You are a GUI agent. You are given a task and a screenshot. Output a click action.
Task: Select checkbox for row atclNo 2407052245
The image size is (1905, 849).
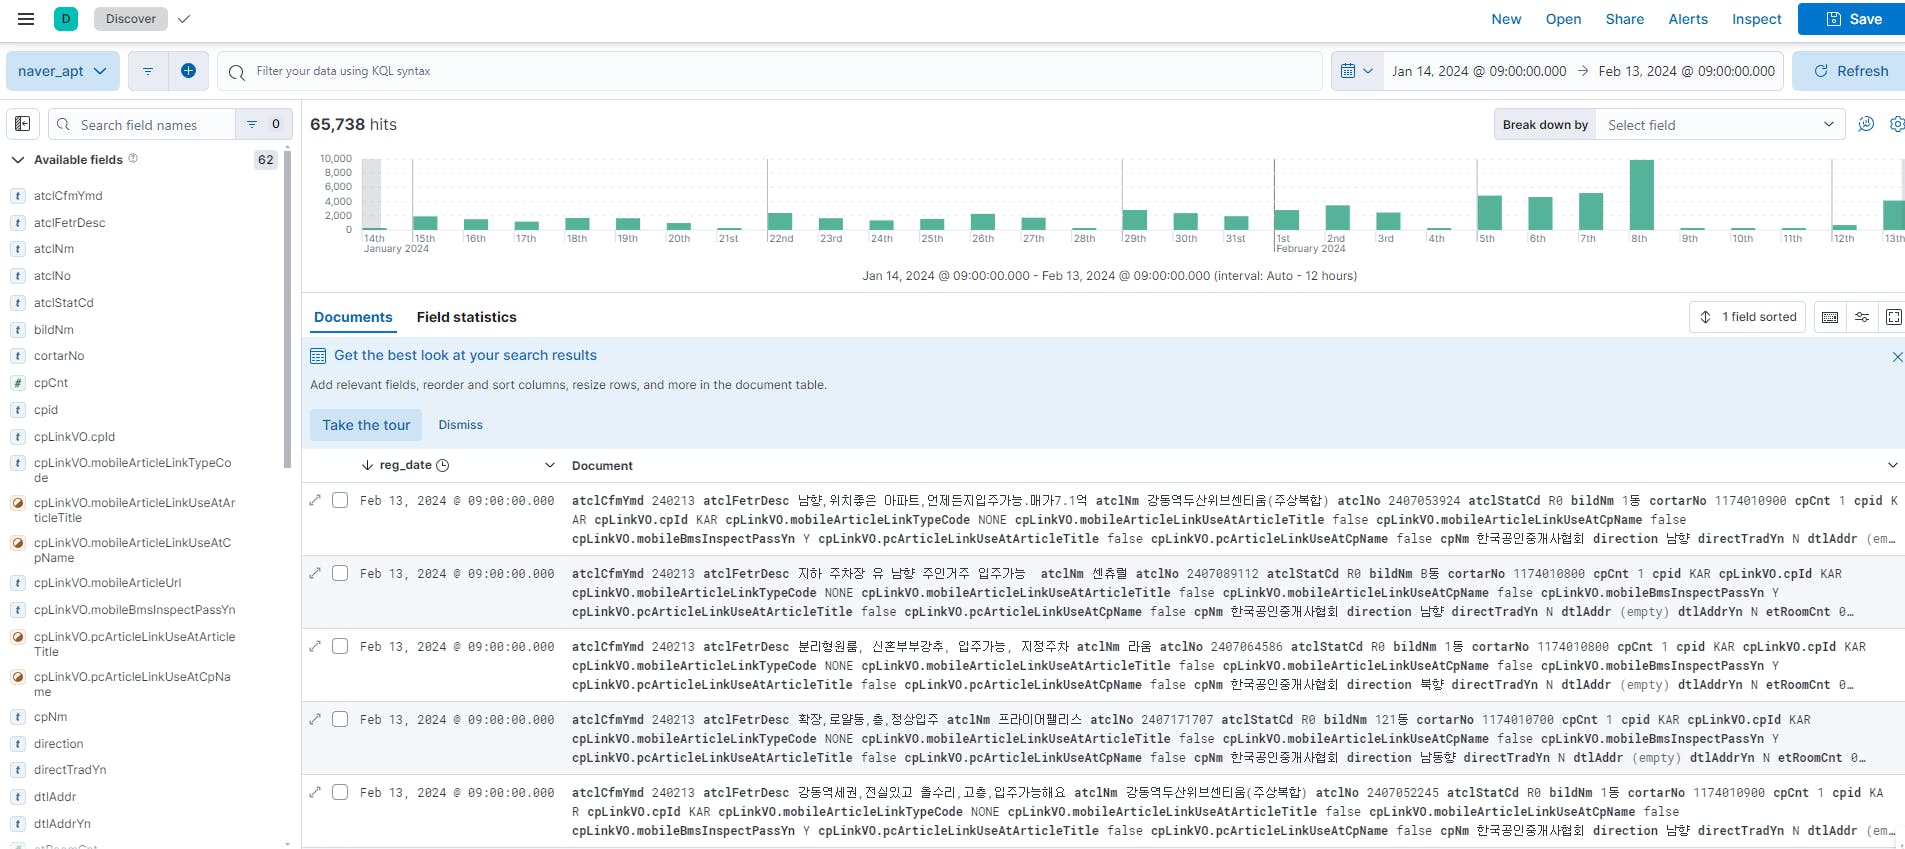pyautogui.click(x=340, y=792)
